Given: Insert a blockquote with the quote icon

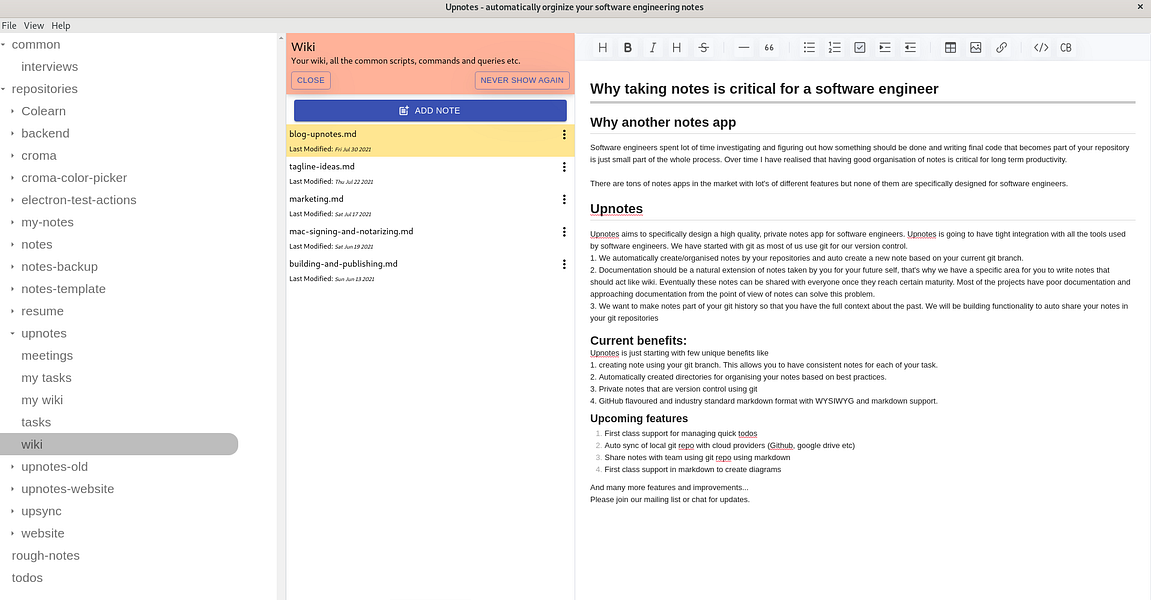Looking at the screenshot, I should [769, 48].
